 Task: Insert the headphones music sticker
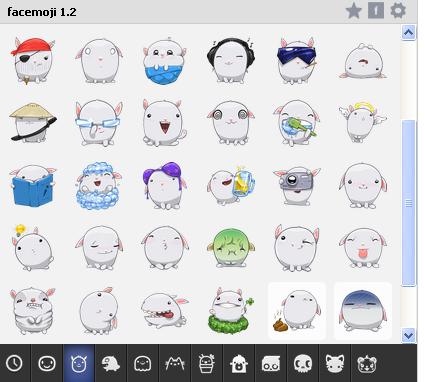231,60
